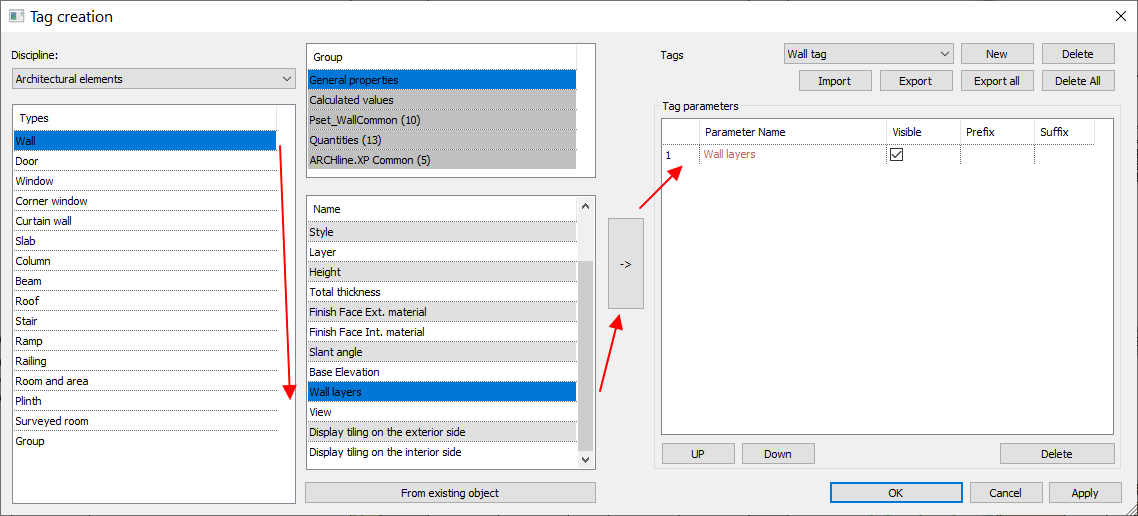This screenshot has height=516, width=1138.
Task: Click Types list column header
Action: click(x=145, y=118)
